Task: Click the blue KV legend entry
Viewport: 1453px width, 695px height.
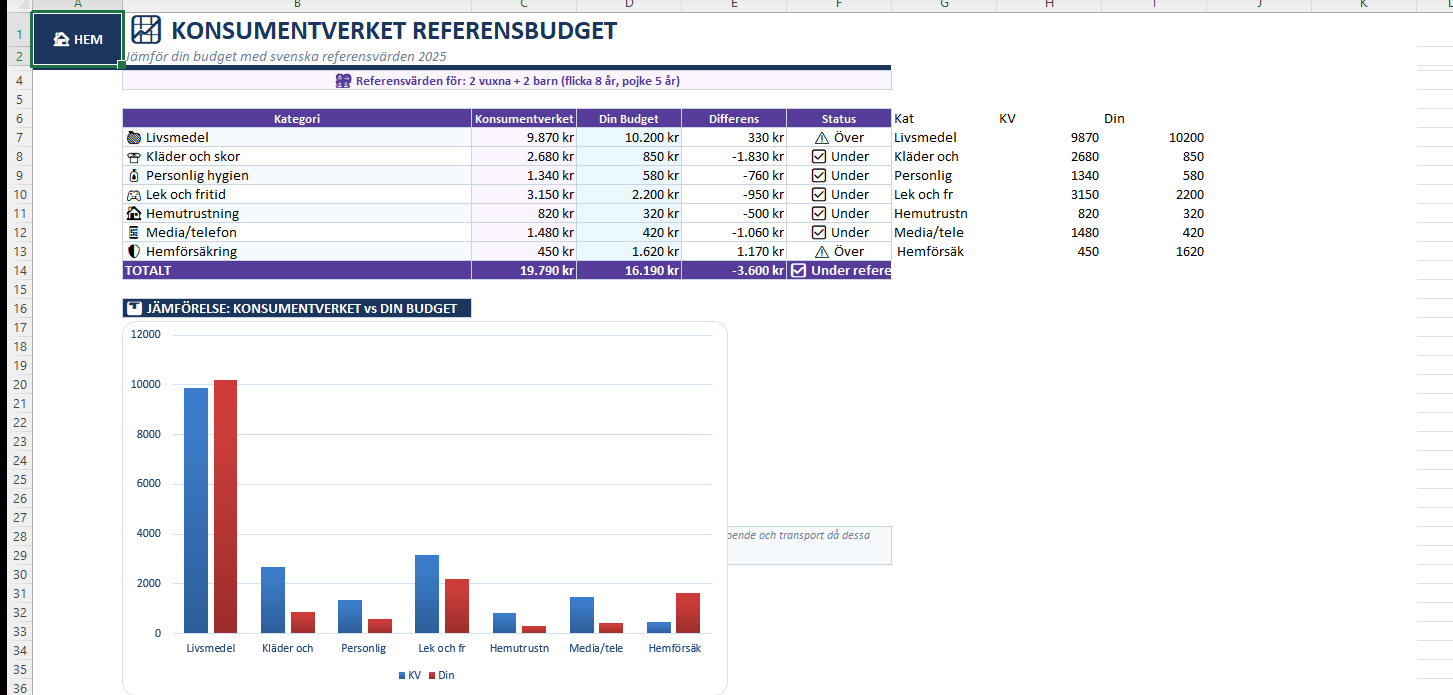Action: [x=409, y=675]
